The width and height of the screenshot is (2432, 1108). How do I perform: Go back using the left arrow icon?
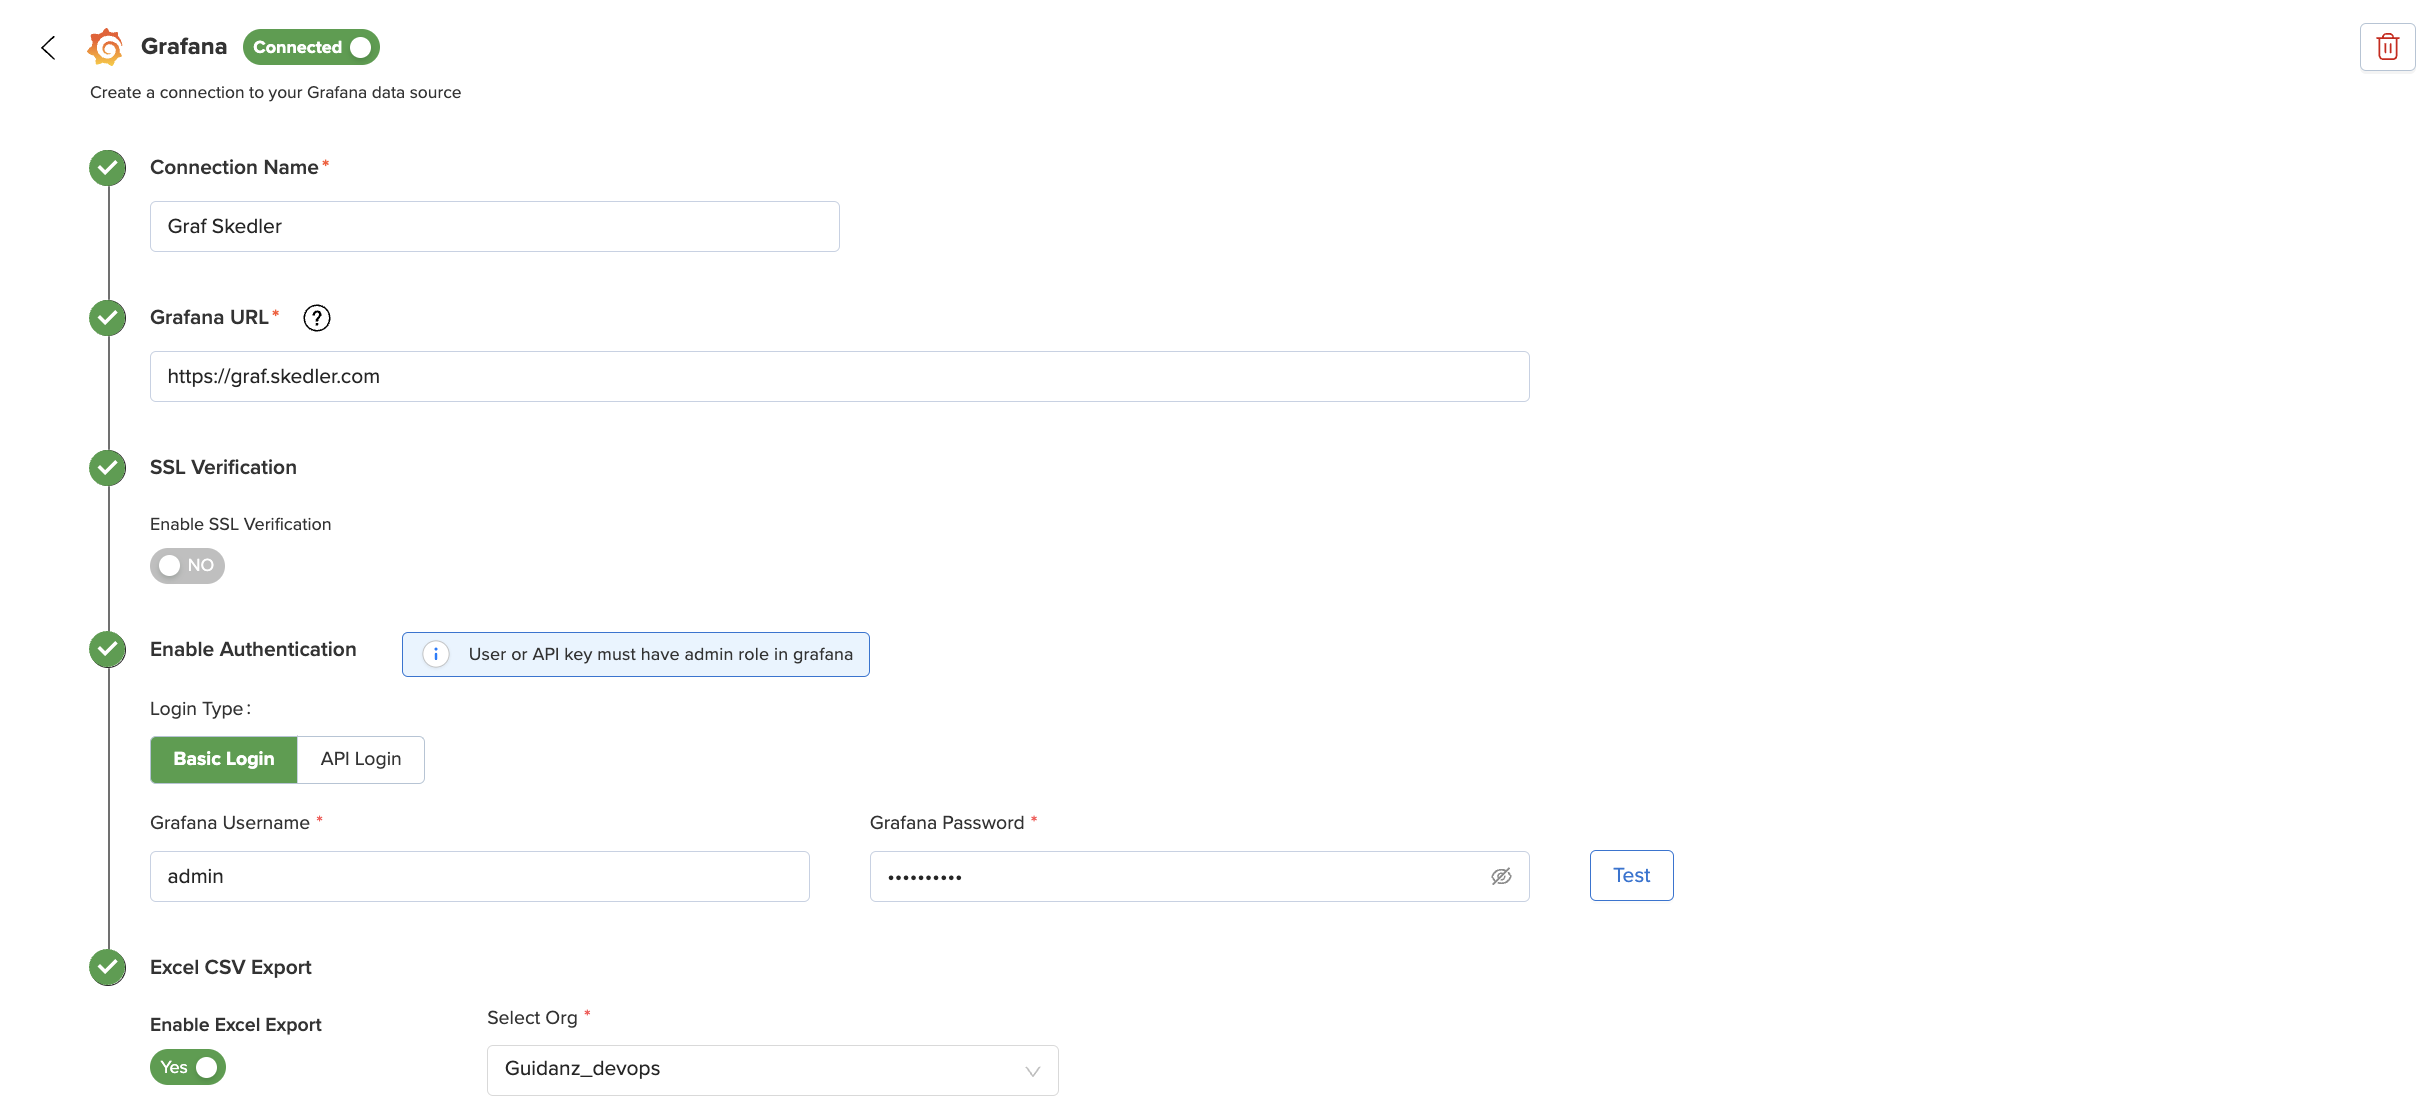(x=48, y=47)
